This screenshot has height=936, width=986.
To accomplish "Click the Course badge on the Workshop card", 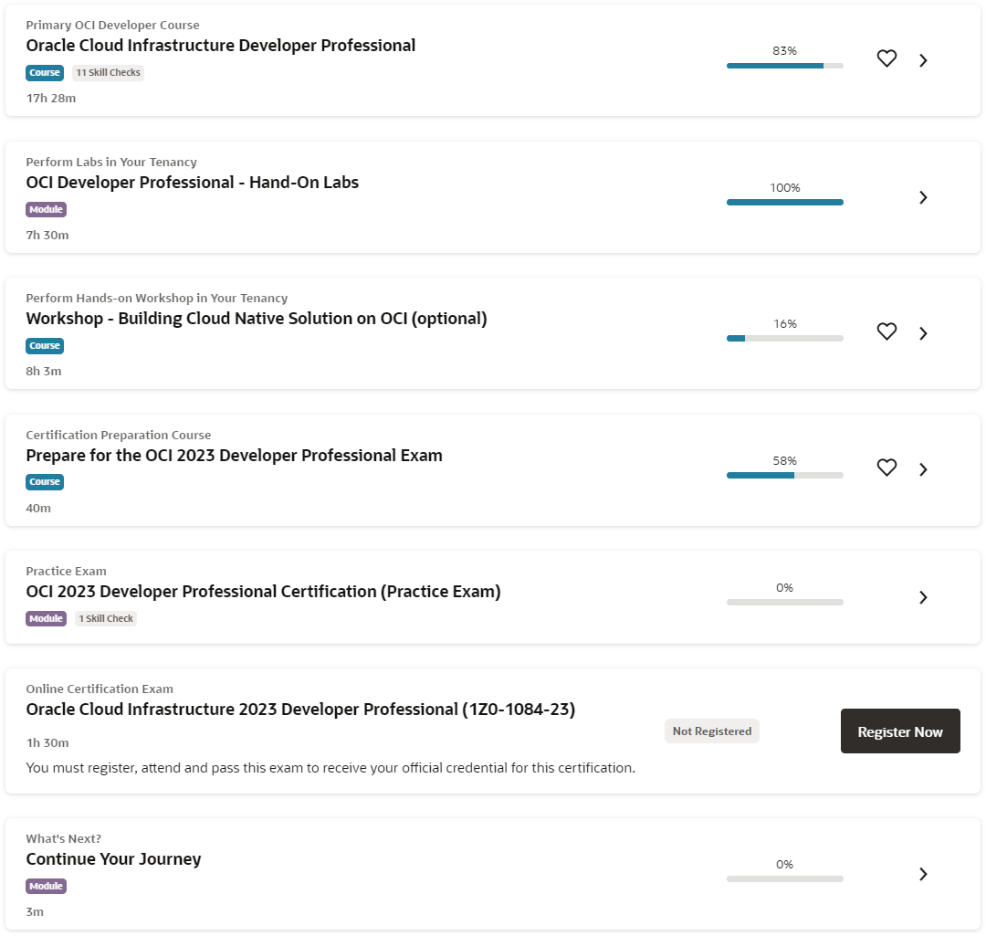I will point(44,345).
